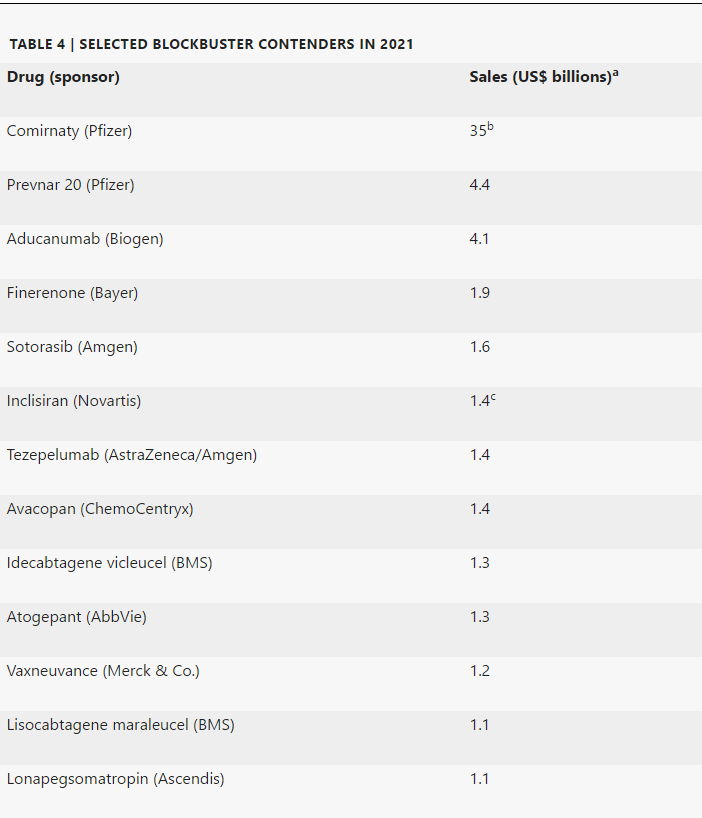Click the Aducanumab (Biogen) entry
Screen dimensions: 702x818
coord(85,239)
